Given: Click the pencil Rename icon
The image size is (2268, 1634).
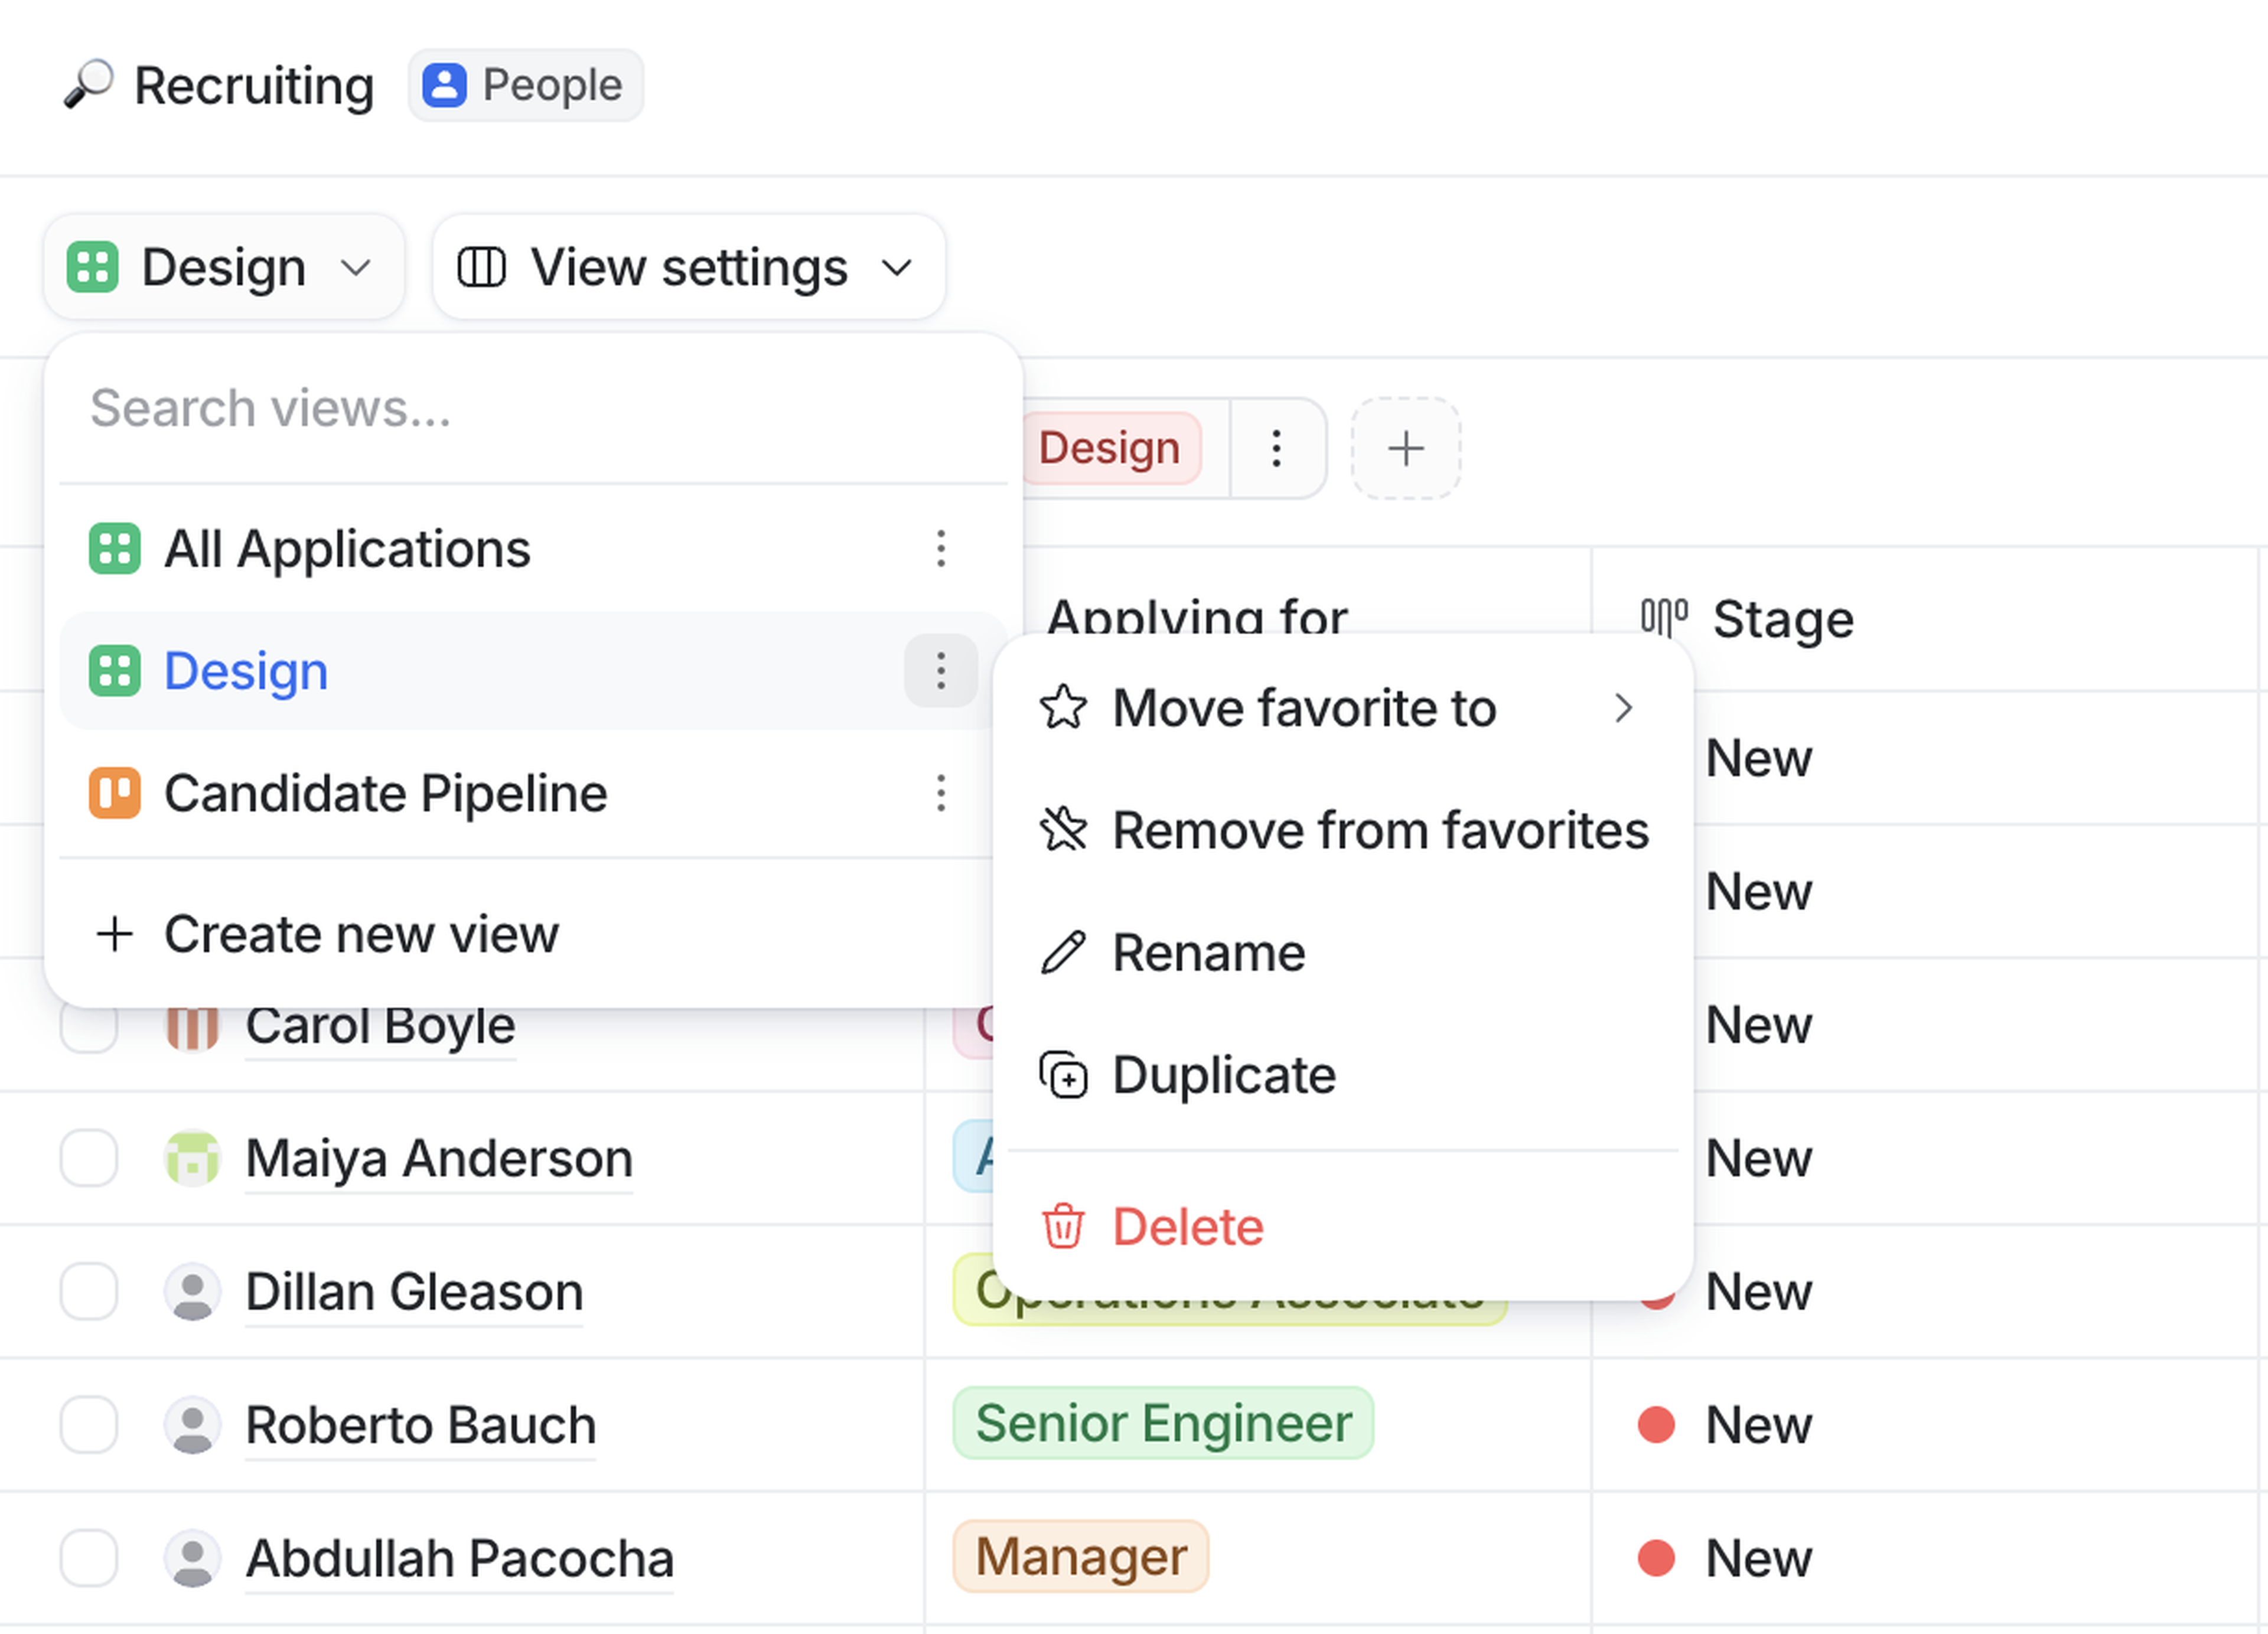Looking at the screenshot, I should coord(1063,953).
